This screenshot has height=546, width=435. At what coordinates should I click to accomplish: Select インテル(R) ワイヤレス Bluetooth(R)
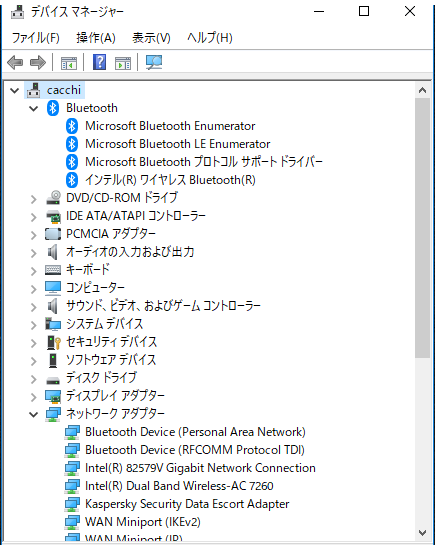(x=170, y=180)
